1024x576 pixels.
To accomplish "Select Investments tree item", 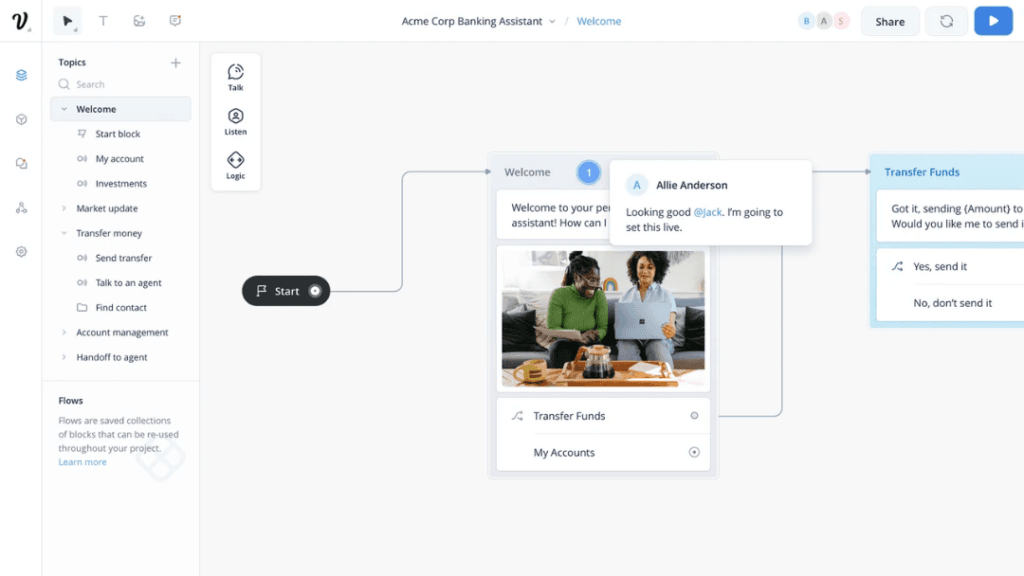I will (x=121, y=184).
